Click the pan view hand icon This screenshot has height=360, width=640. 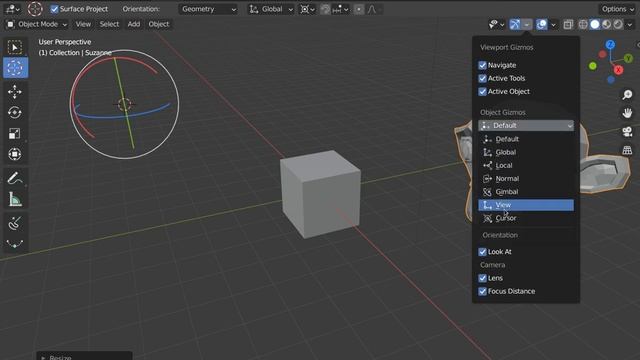627,113
